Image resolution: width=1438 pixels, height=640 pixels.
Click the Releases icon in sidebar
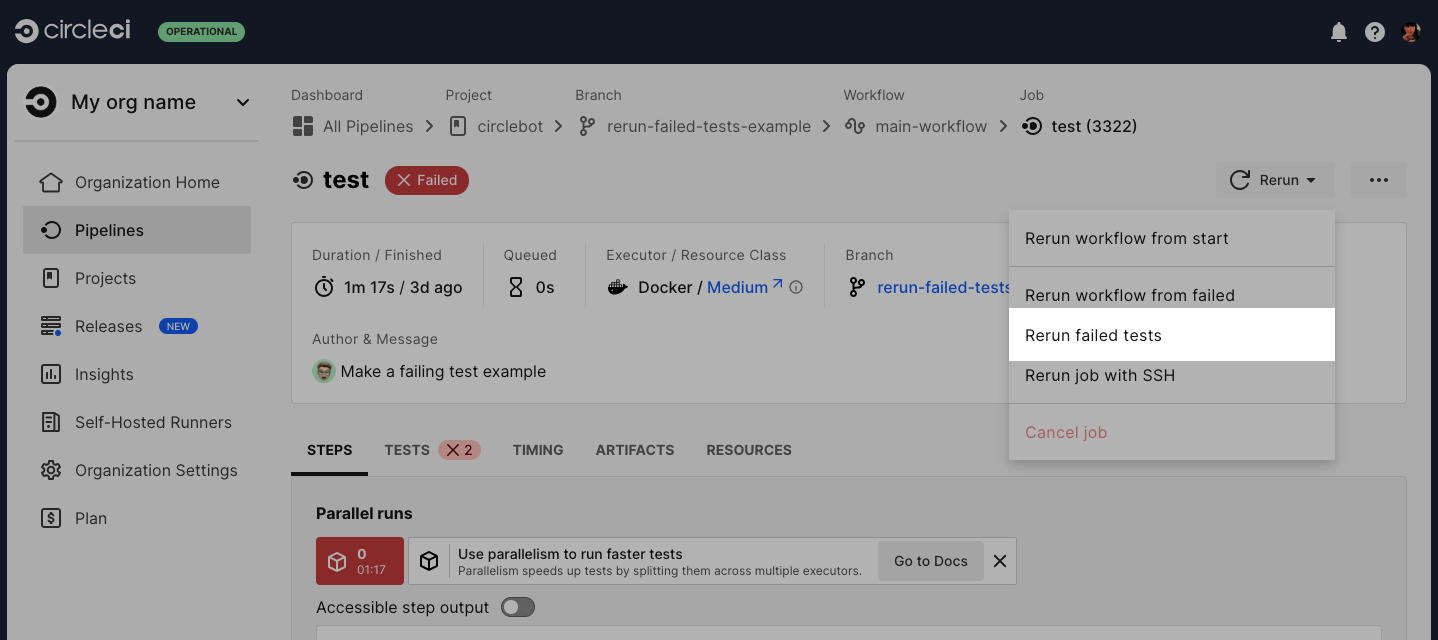pyautogui.click(x=51, y=326)
